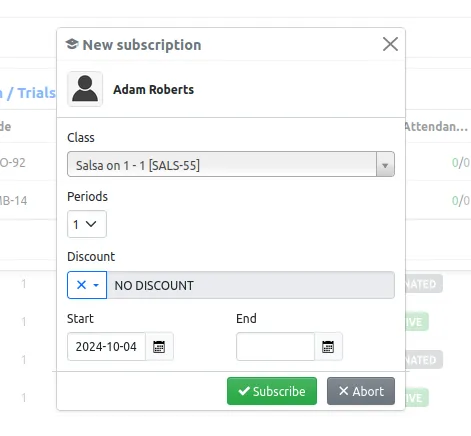471x436 pixels.
Task: Clear discount with the blue X icon
Action: 81,285
